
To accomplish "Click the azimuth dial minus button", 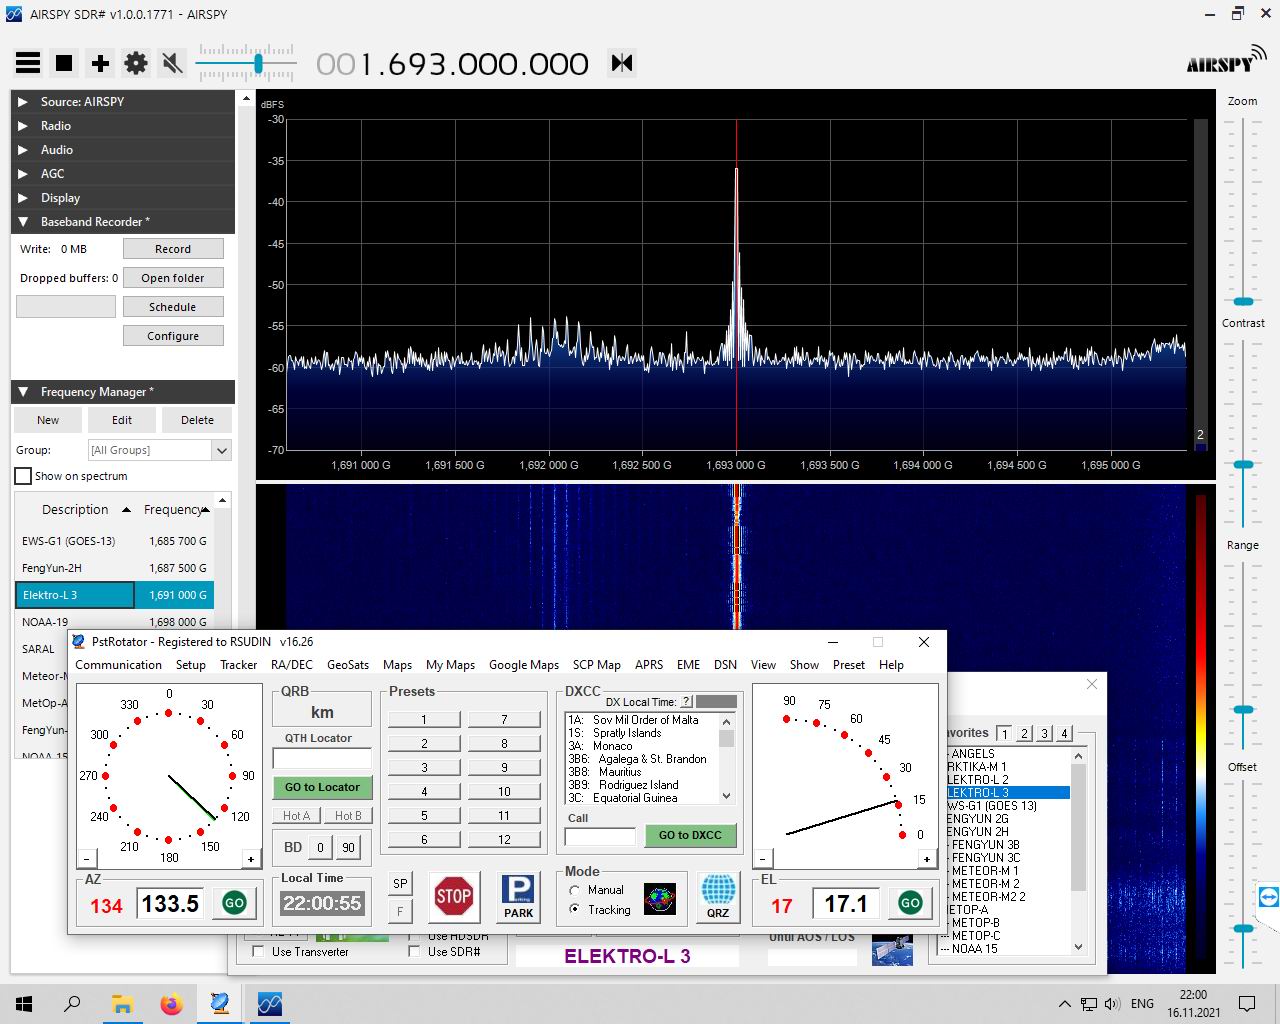I will [87, 859].
